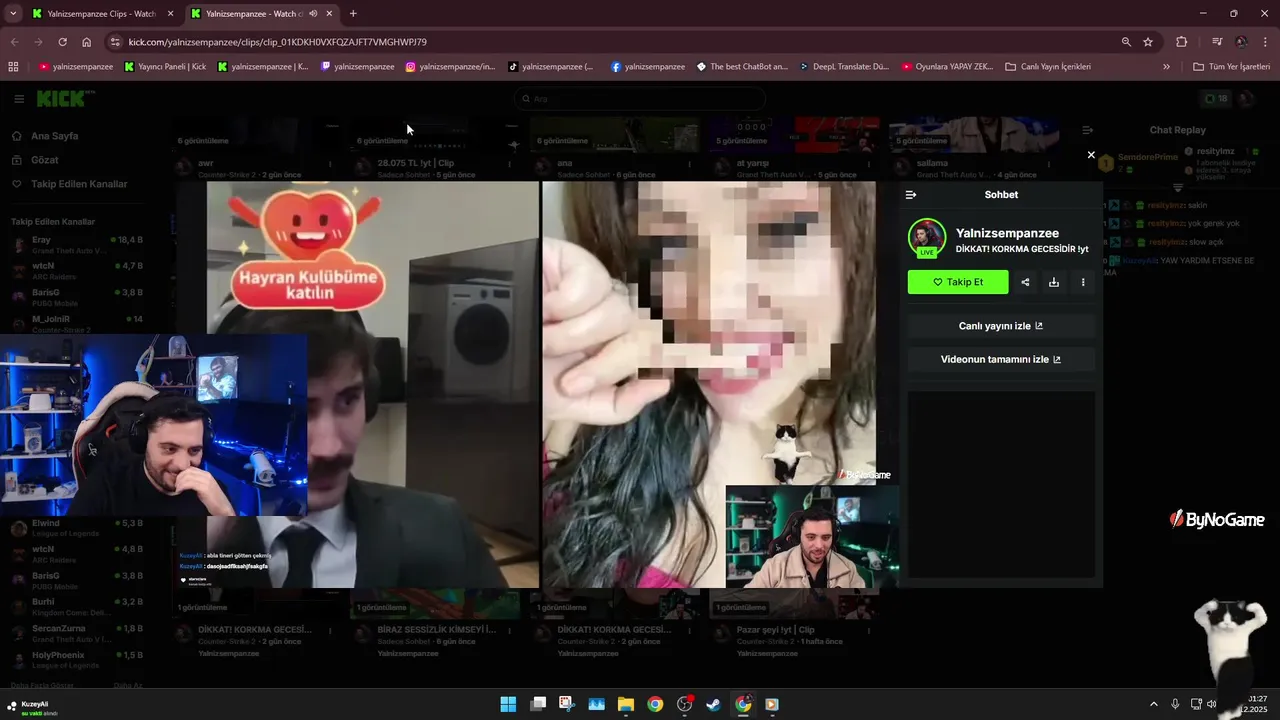Open SercanZurna channel in sidebar

[x=78, y=633]
